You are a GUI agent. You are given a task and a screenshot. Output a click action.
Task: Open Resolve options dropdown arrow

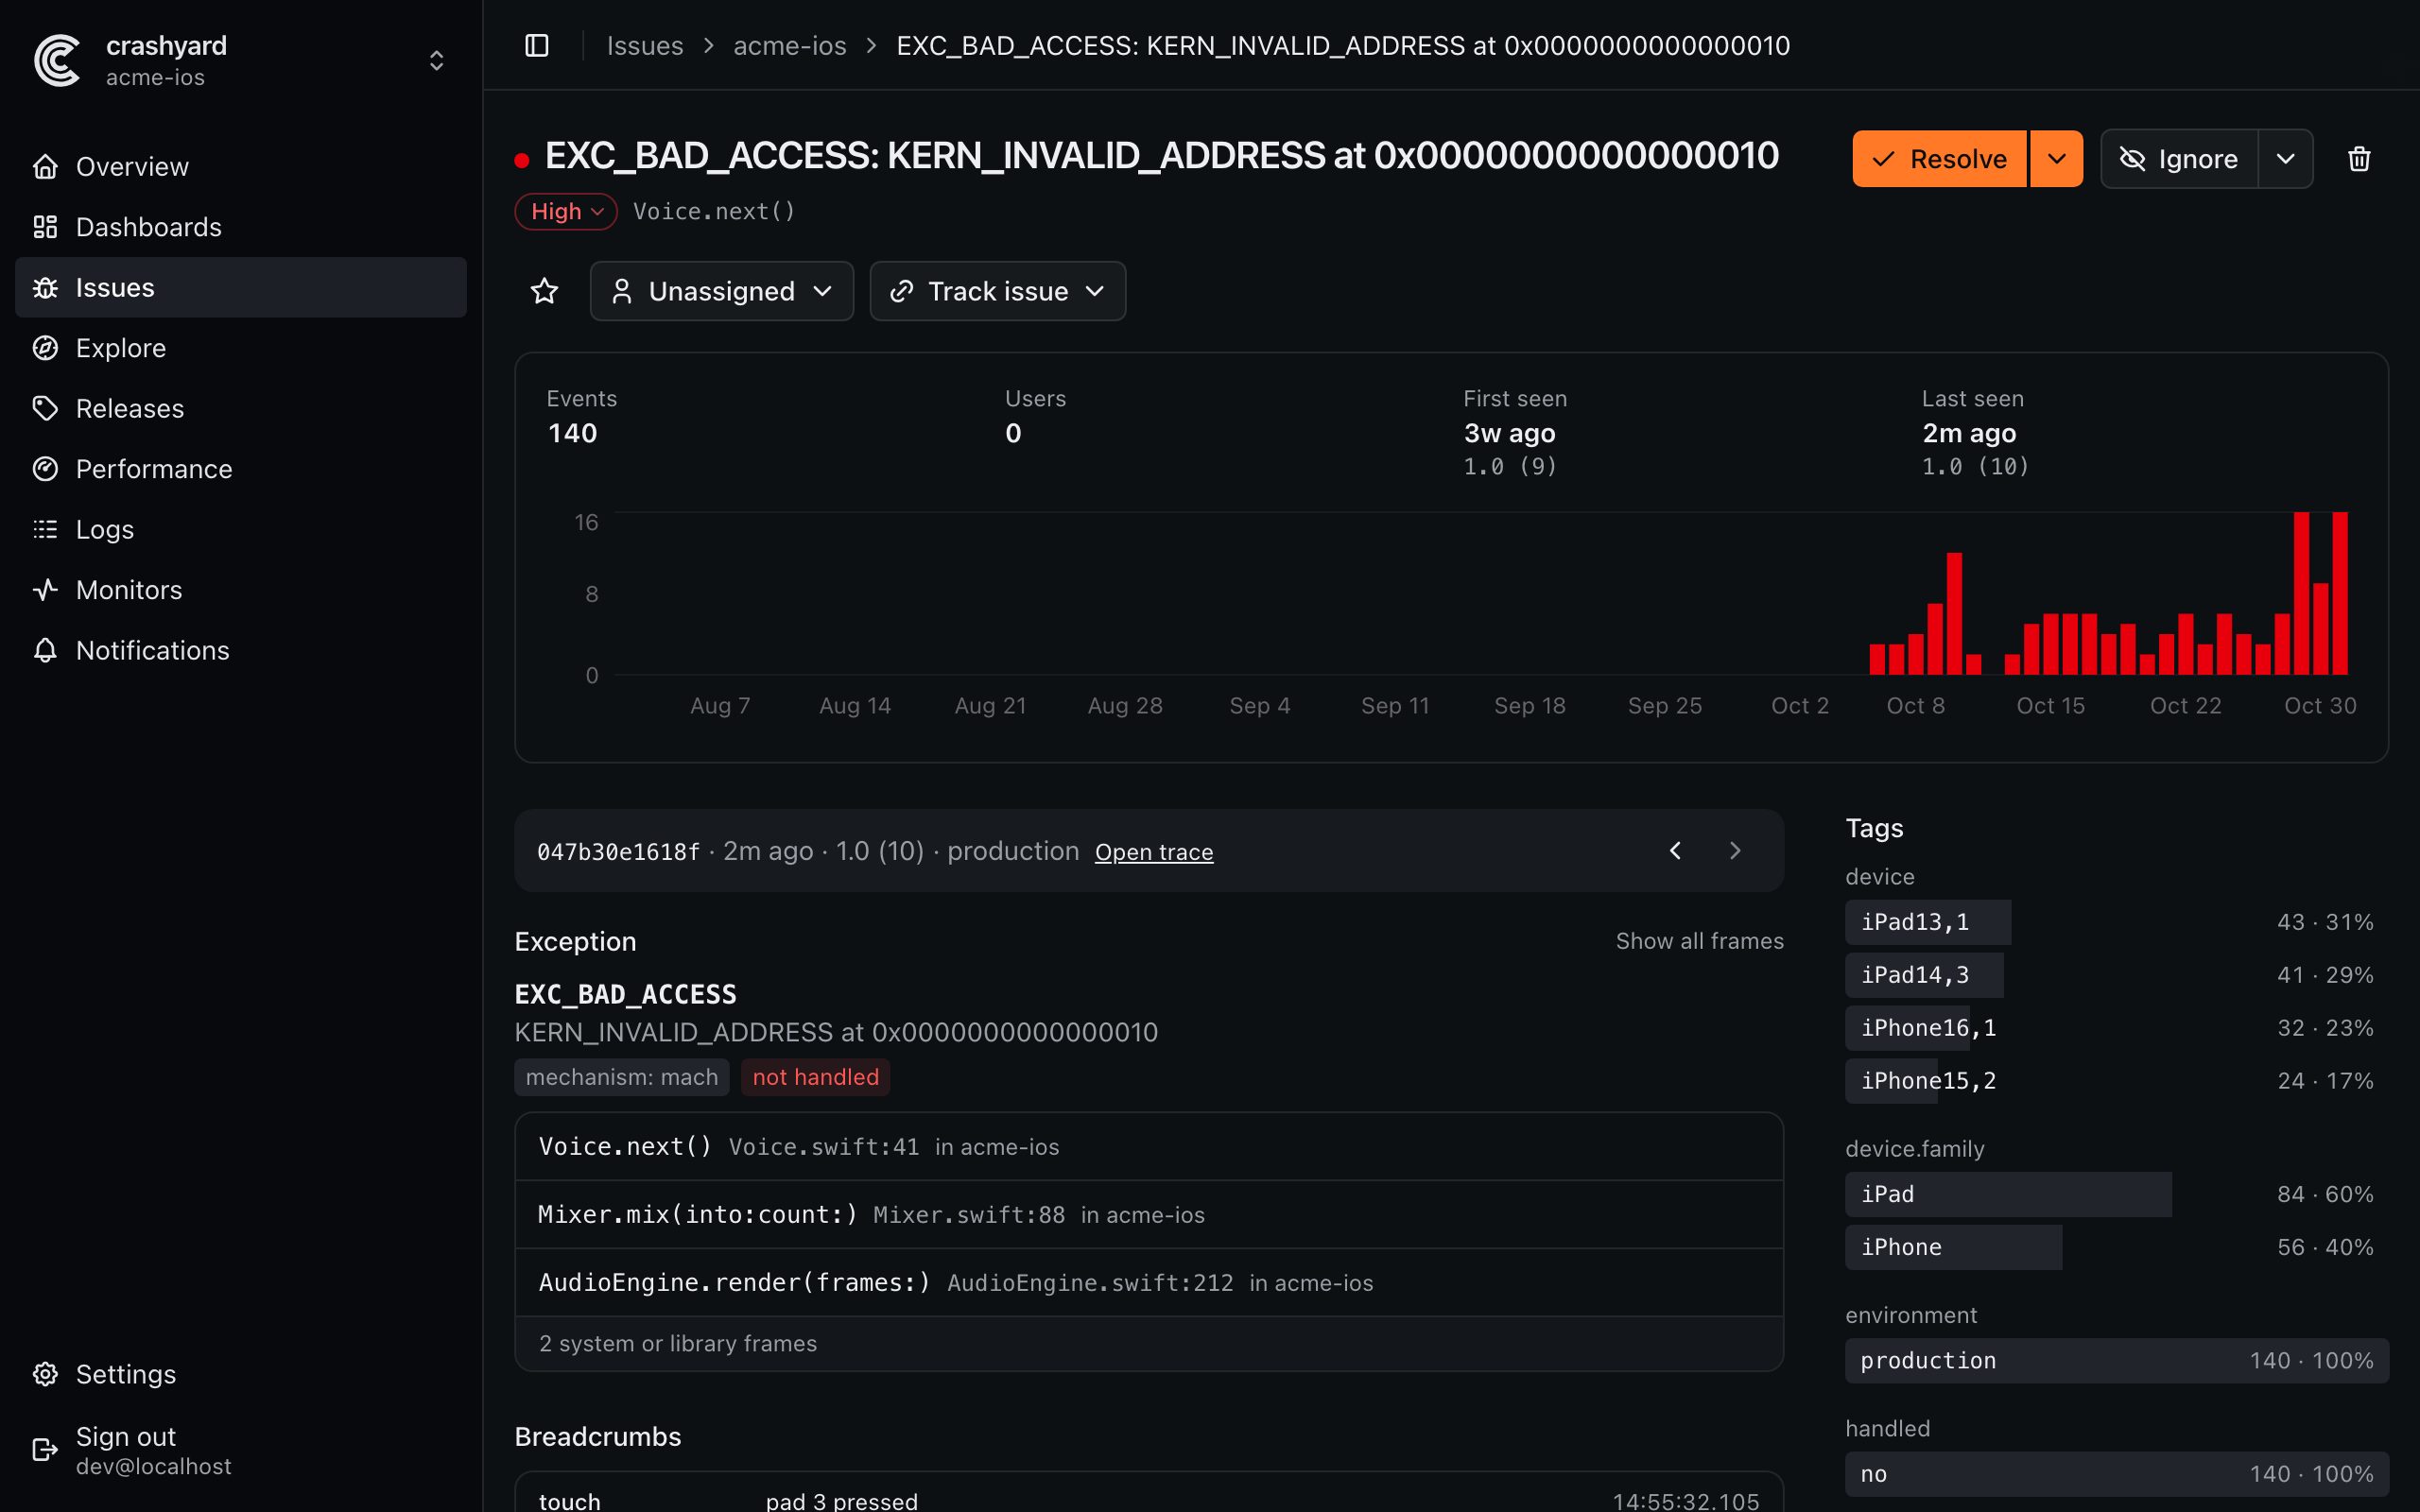tap(2056, 159)
